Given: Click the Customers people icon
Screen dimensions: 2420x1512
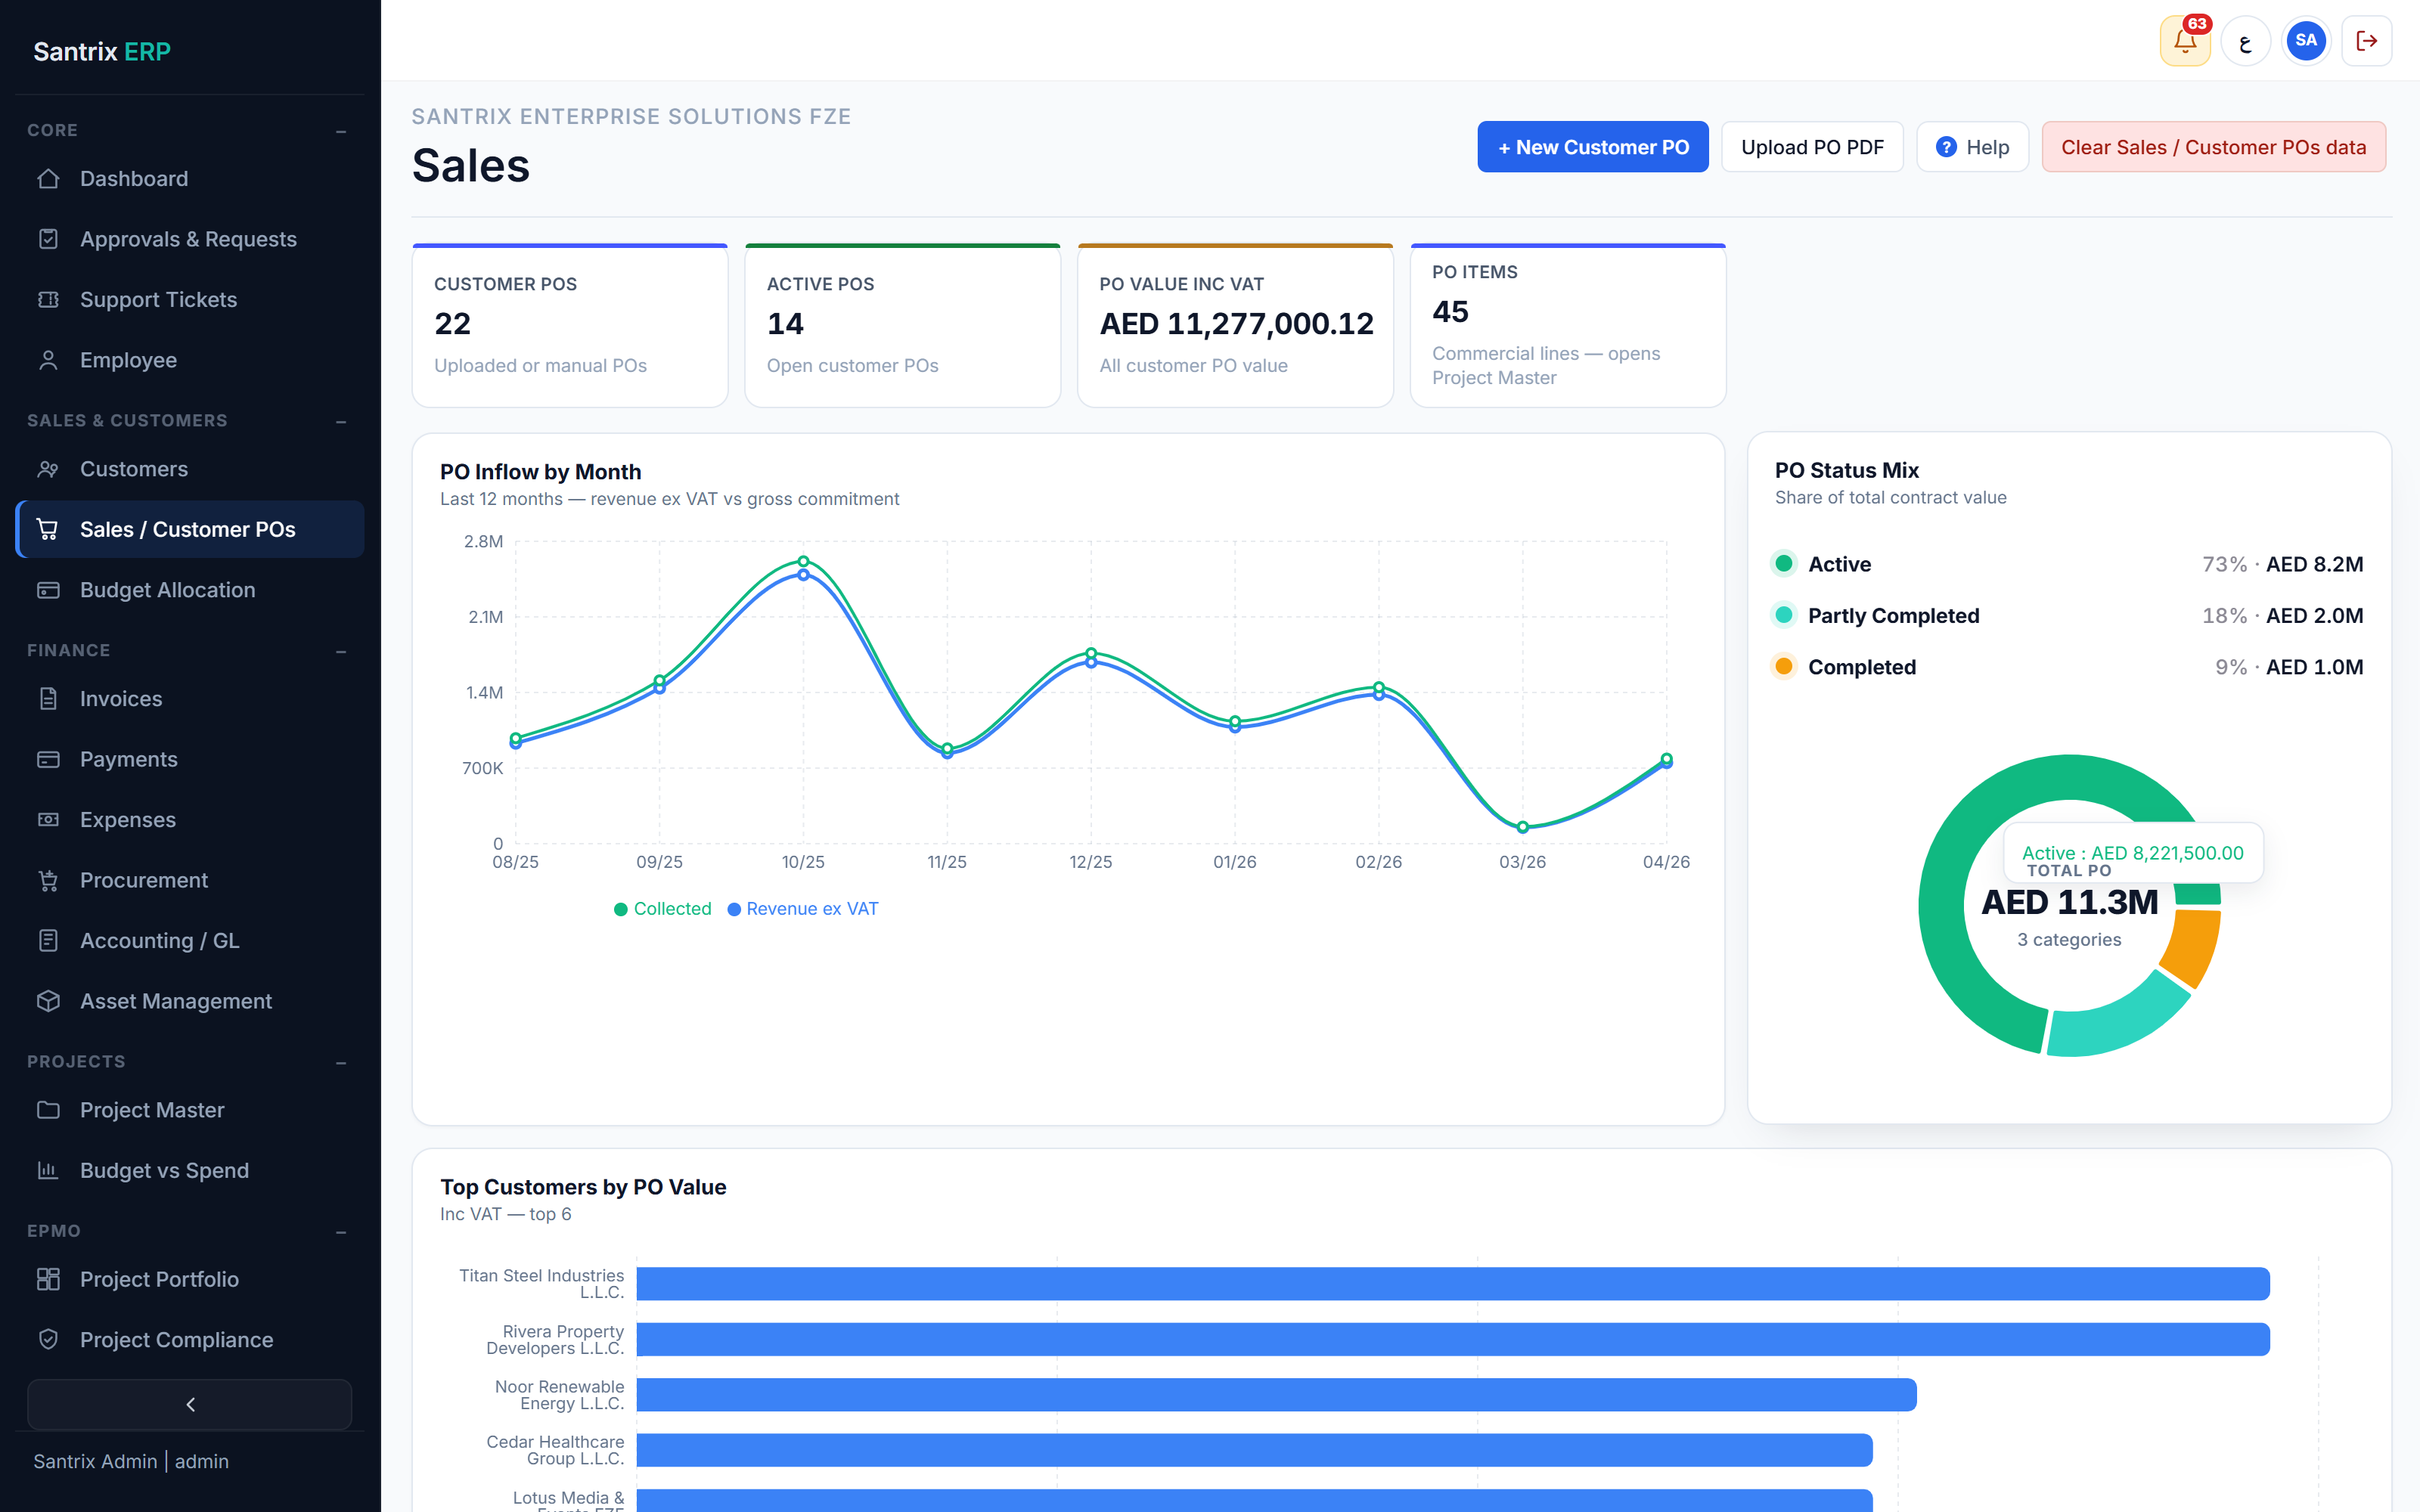Looking at the screenshot, I should click(48, 469).
